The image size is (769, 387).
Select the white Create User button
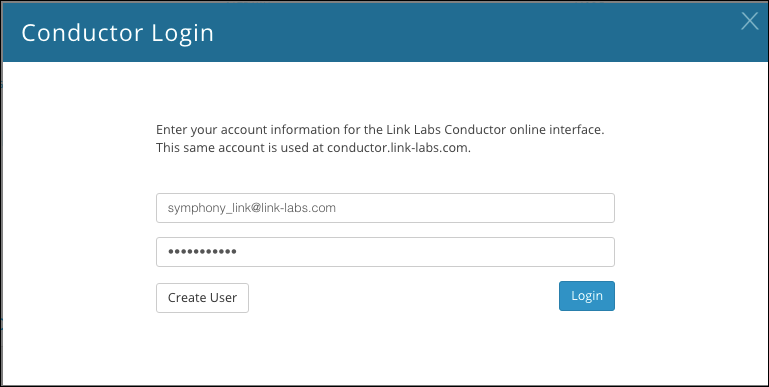202,298
